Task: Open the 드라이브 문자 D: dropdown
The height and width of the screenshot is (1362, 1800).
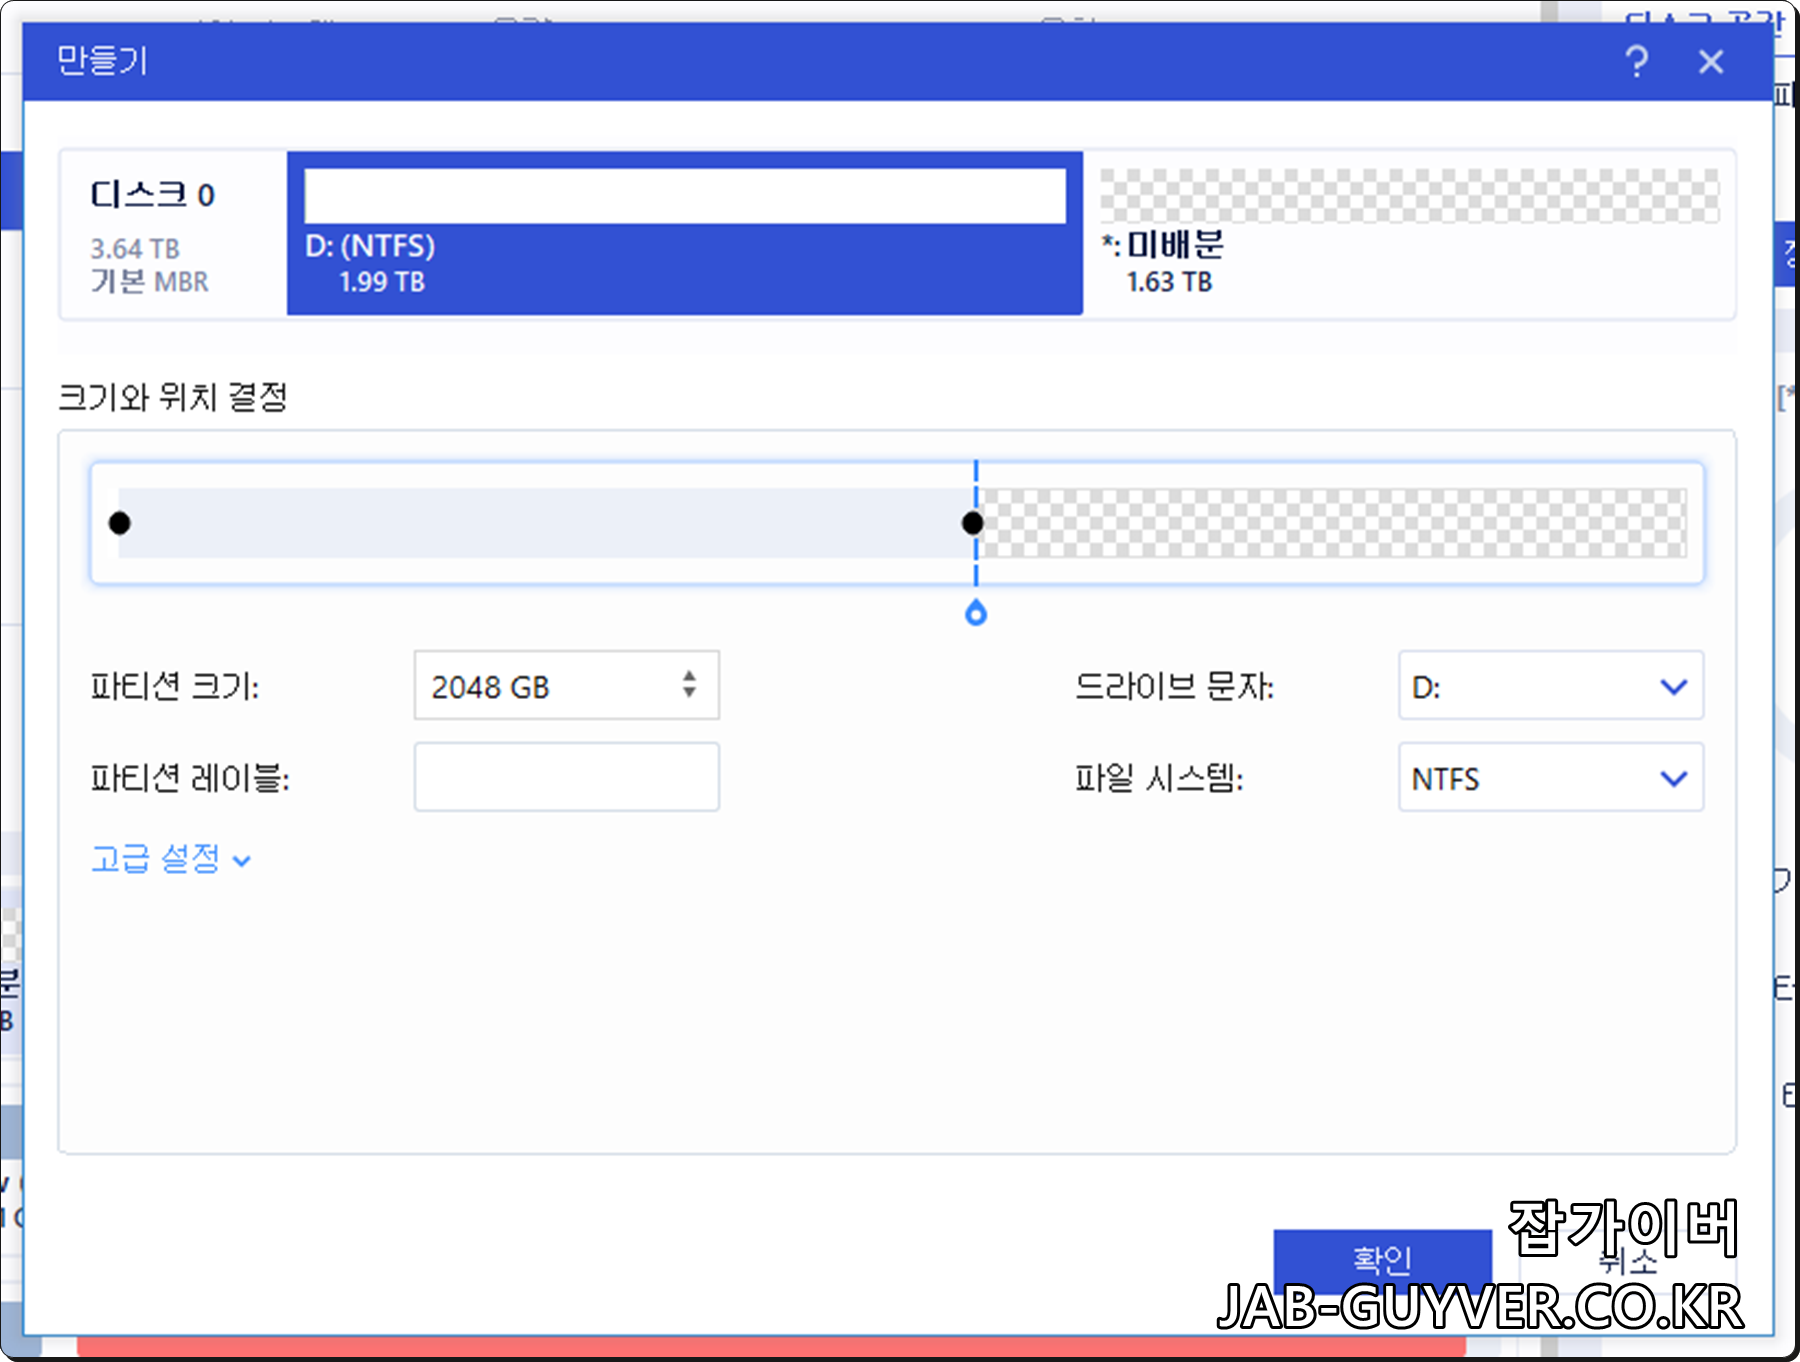Action: coord(1551,686)
